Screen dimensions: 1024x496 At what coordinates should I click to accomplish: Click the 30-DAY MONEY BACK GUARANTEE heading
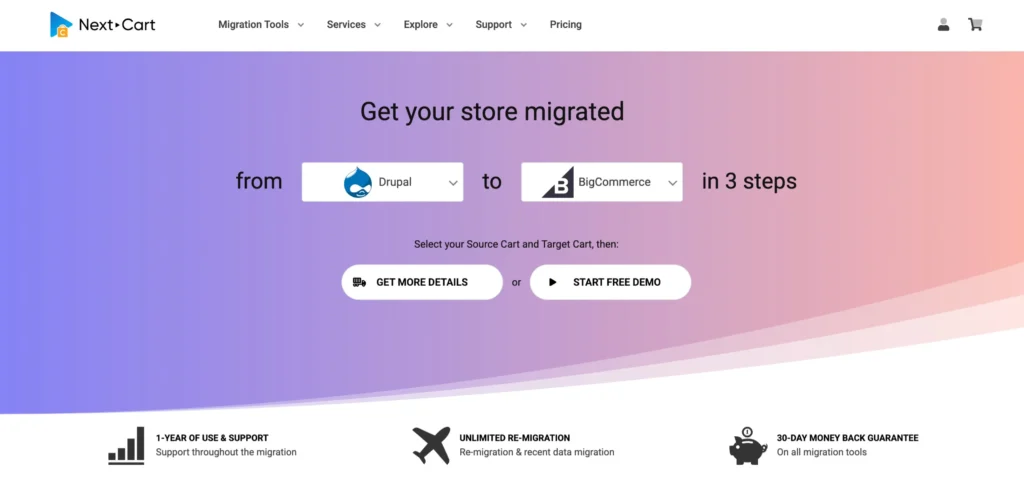[848, 438]
